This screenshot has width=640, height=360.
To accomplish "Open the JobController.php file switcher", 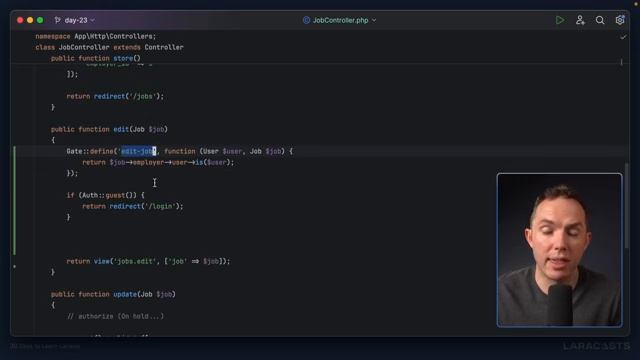I will (340, 20).
